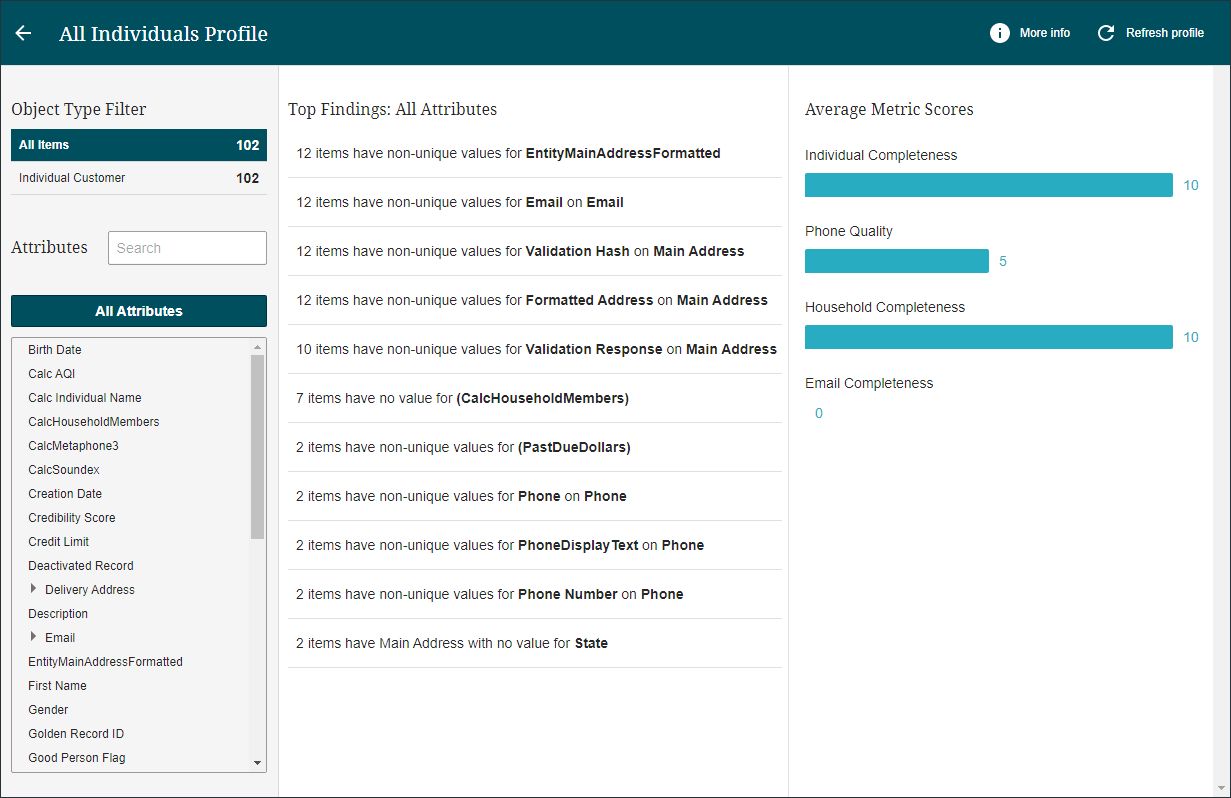Image resolution: width=1231 pixels, height=798 pixels.
Task: Select the All Items filter
Action: point(138,145)
